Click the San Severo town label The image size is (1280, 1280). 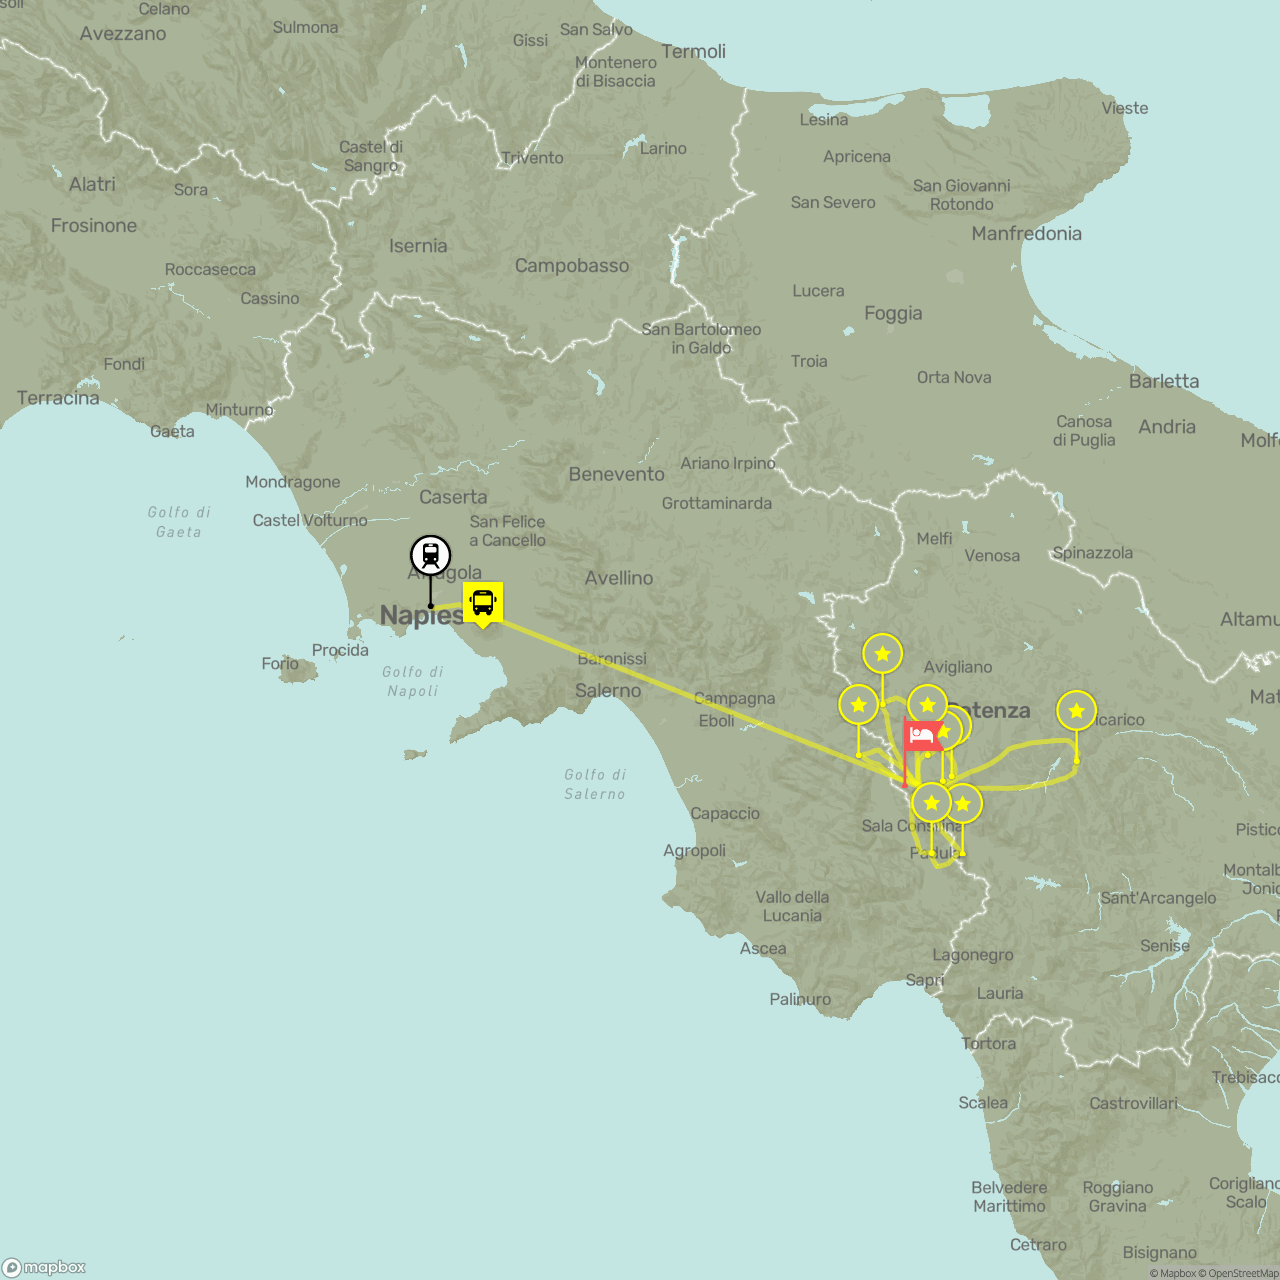[833, 203]
